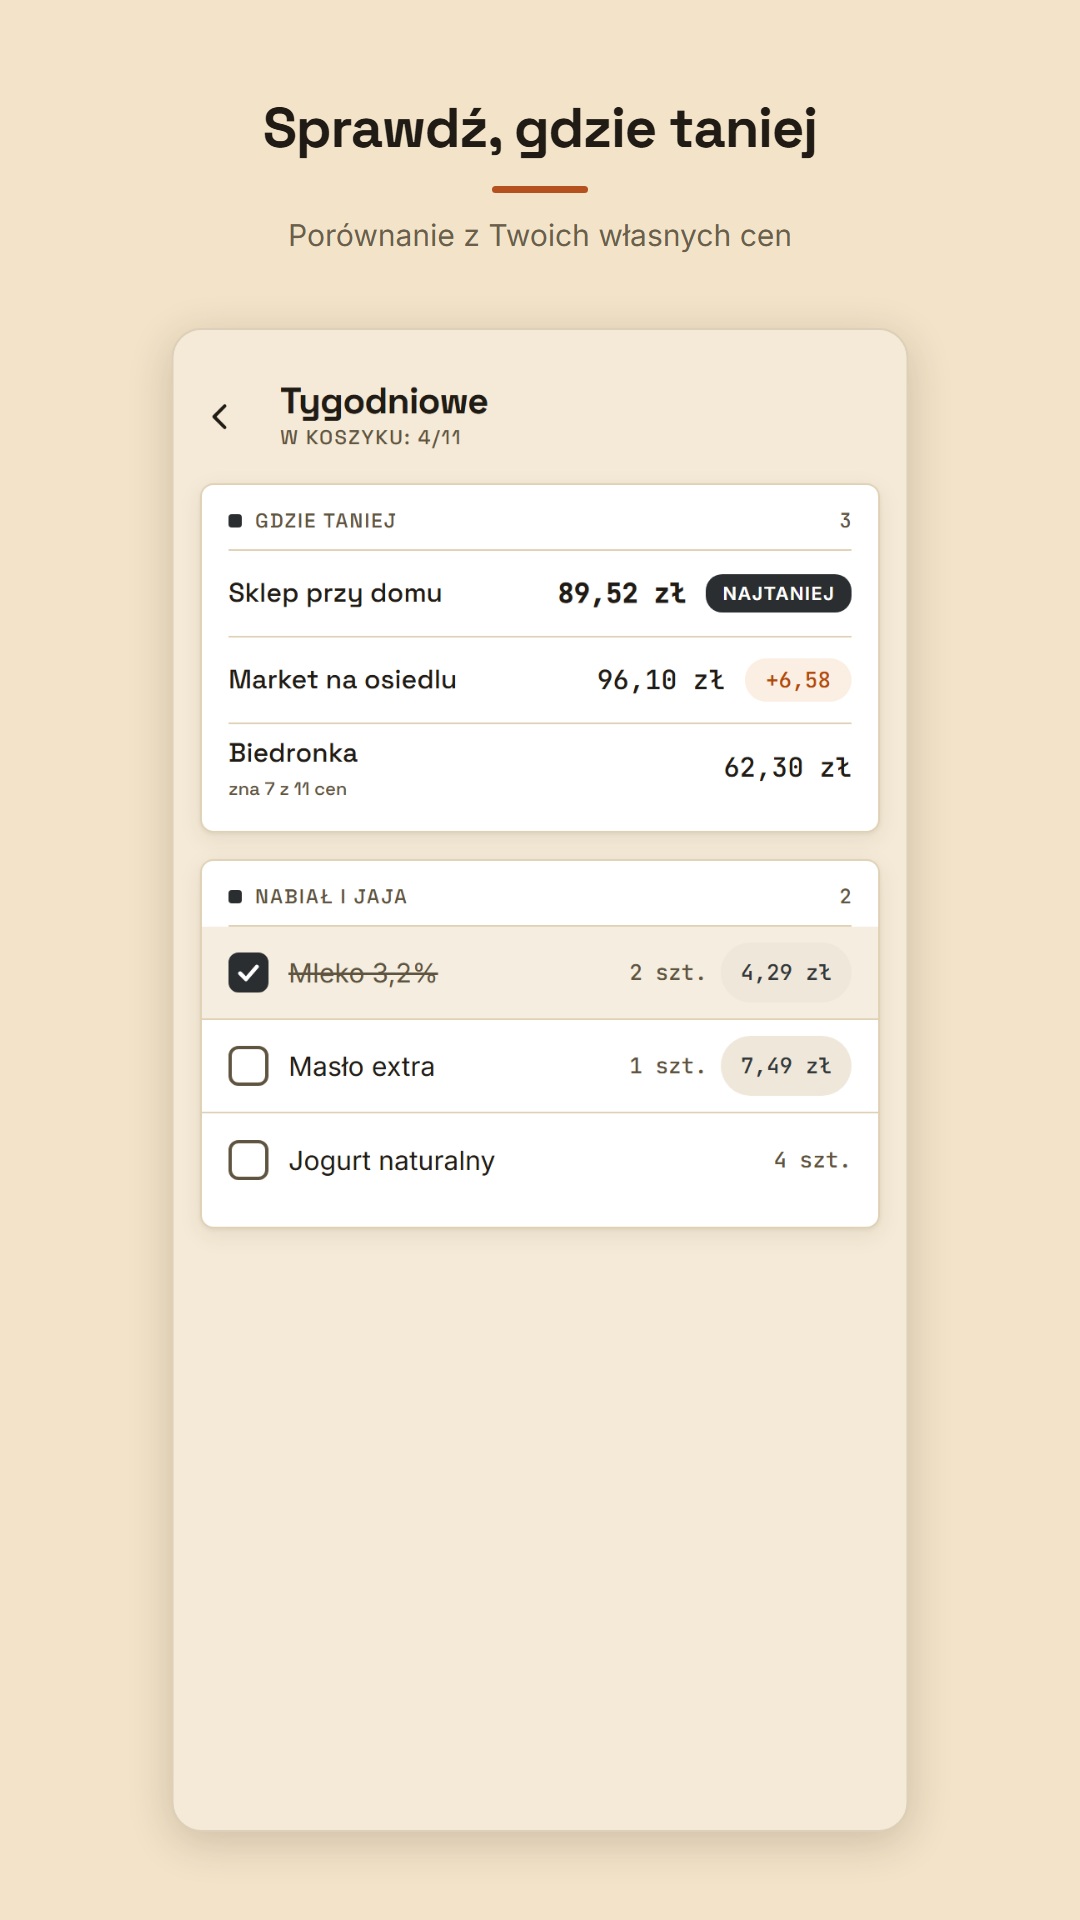Go back using the left chevron arrow
This screenshot has height=1920, width=1080.
(x=221, y=417)
